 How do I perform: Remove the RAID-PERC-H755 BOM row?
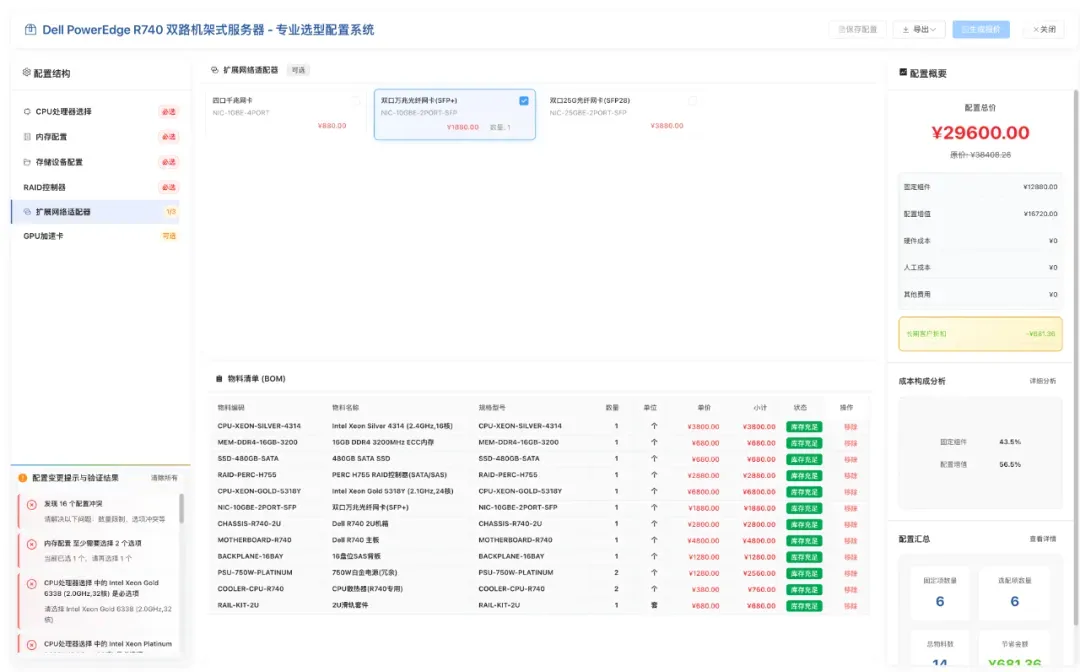(x=851, y=476)
